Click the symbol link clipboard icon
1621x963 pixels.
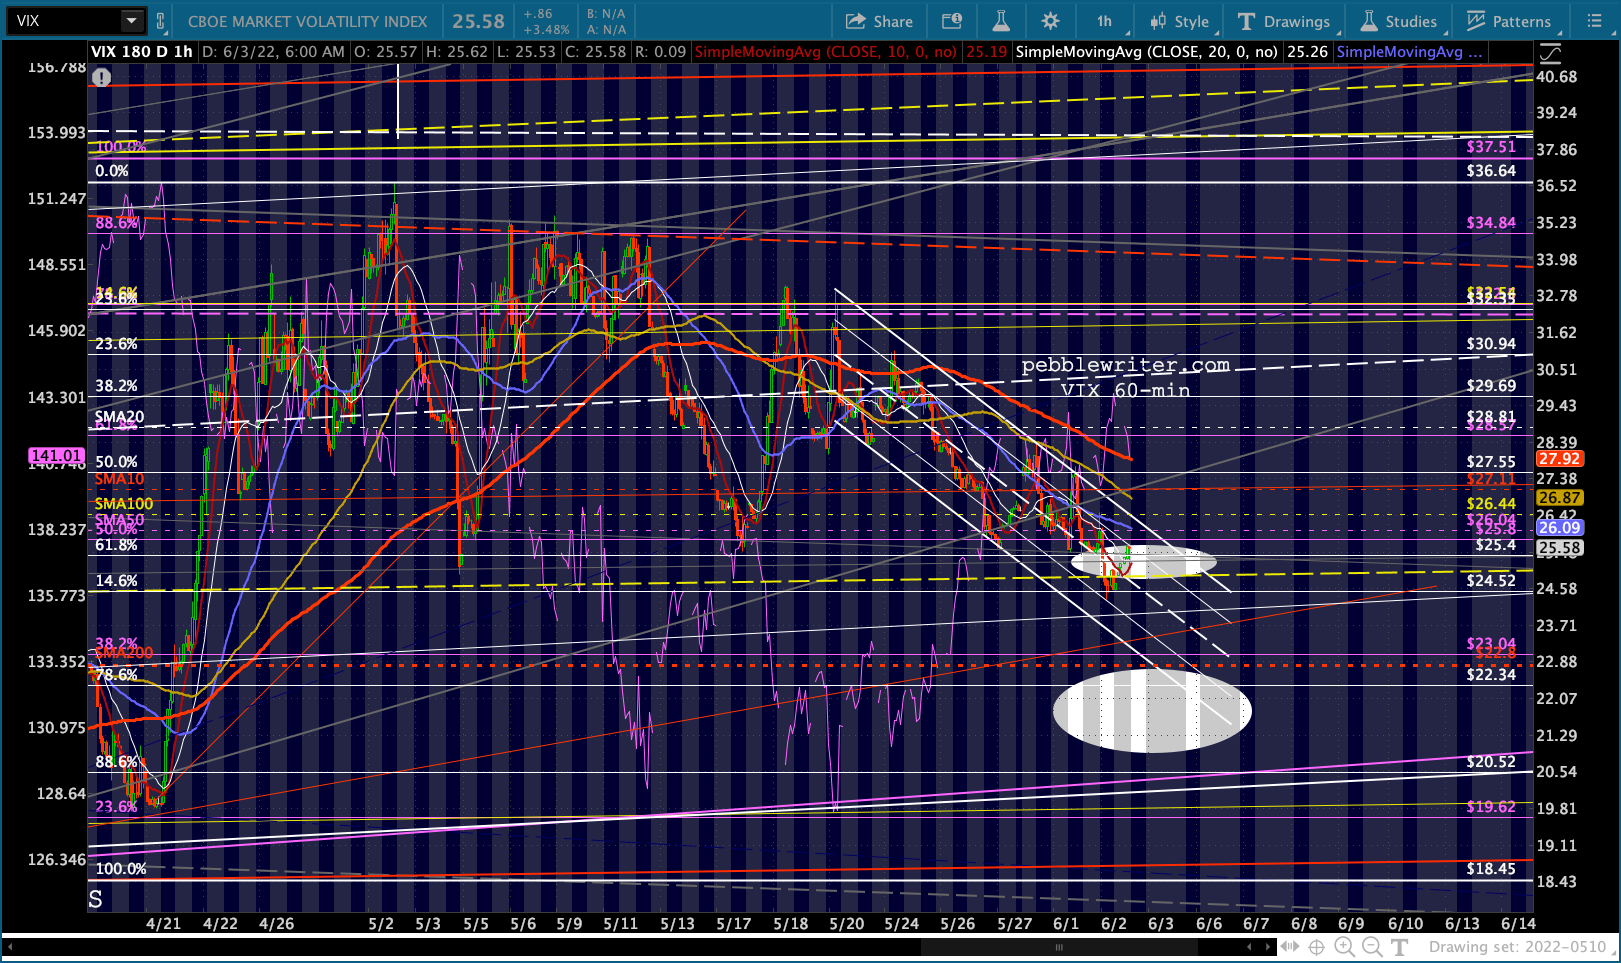tap(161, 21)
